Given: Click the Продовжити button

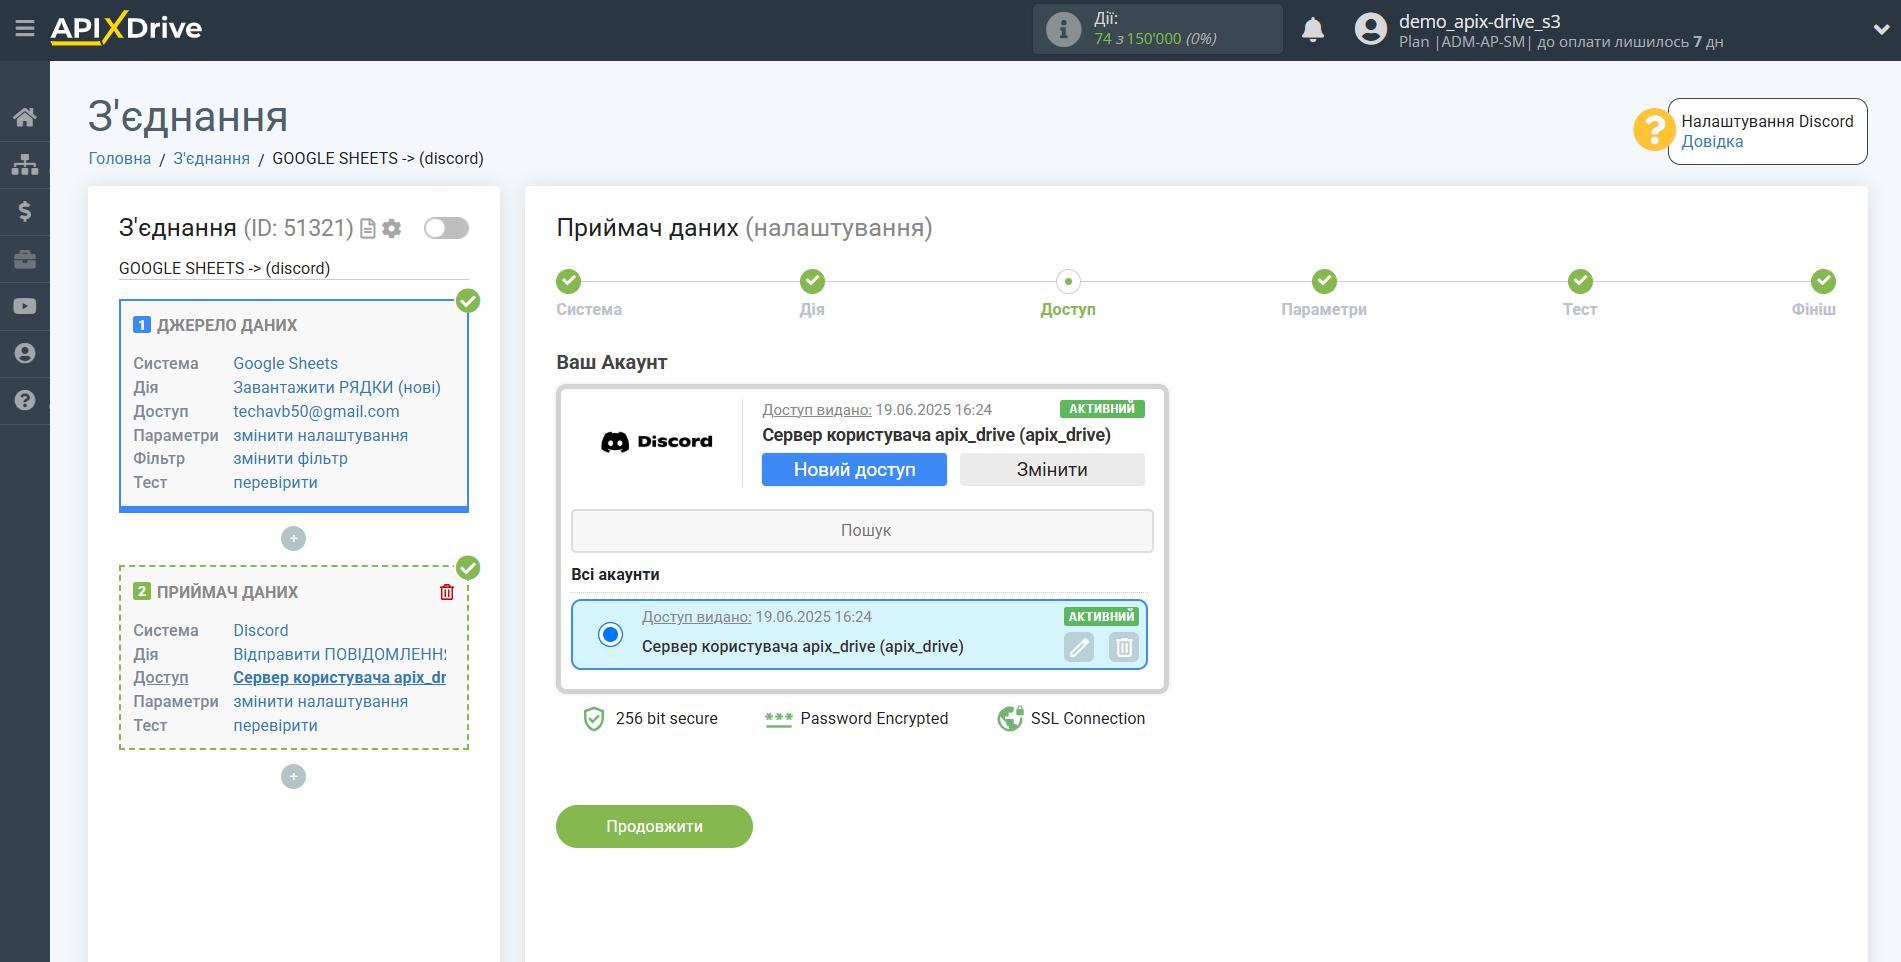Looking at the screenshot, I should tap(654, 827).
